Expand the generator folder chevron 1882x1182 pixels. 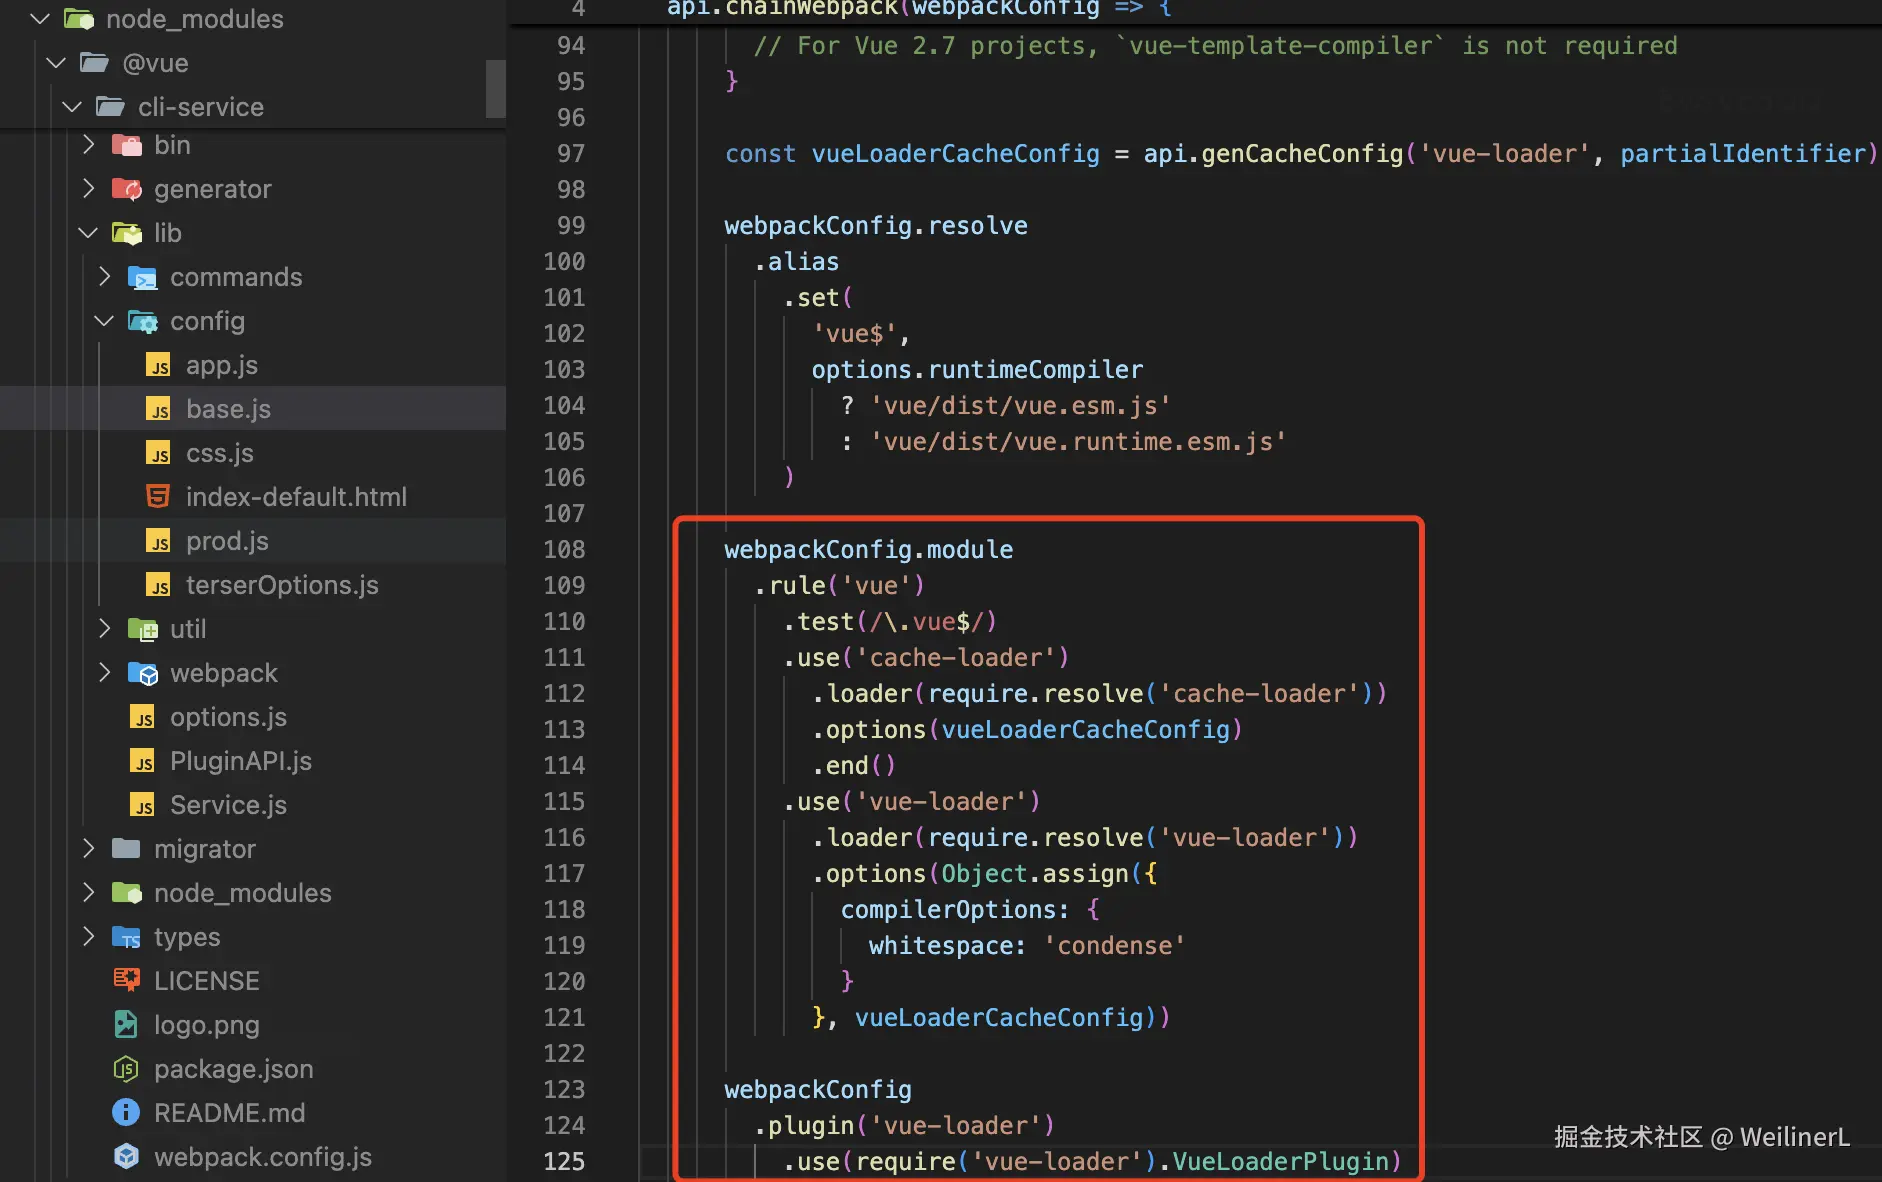[x=89, y=189]
